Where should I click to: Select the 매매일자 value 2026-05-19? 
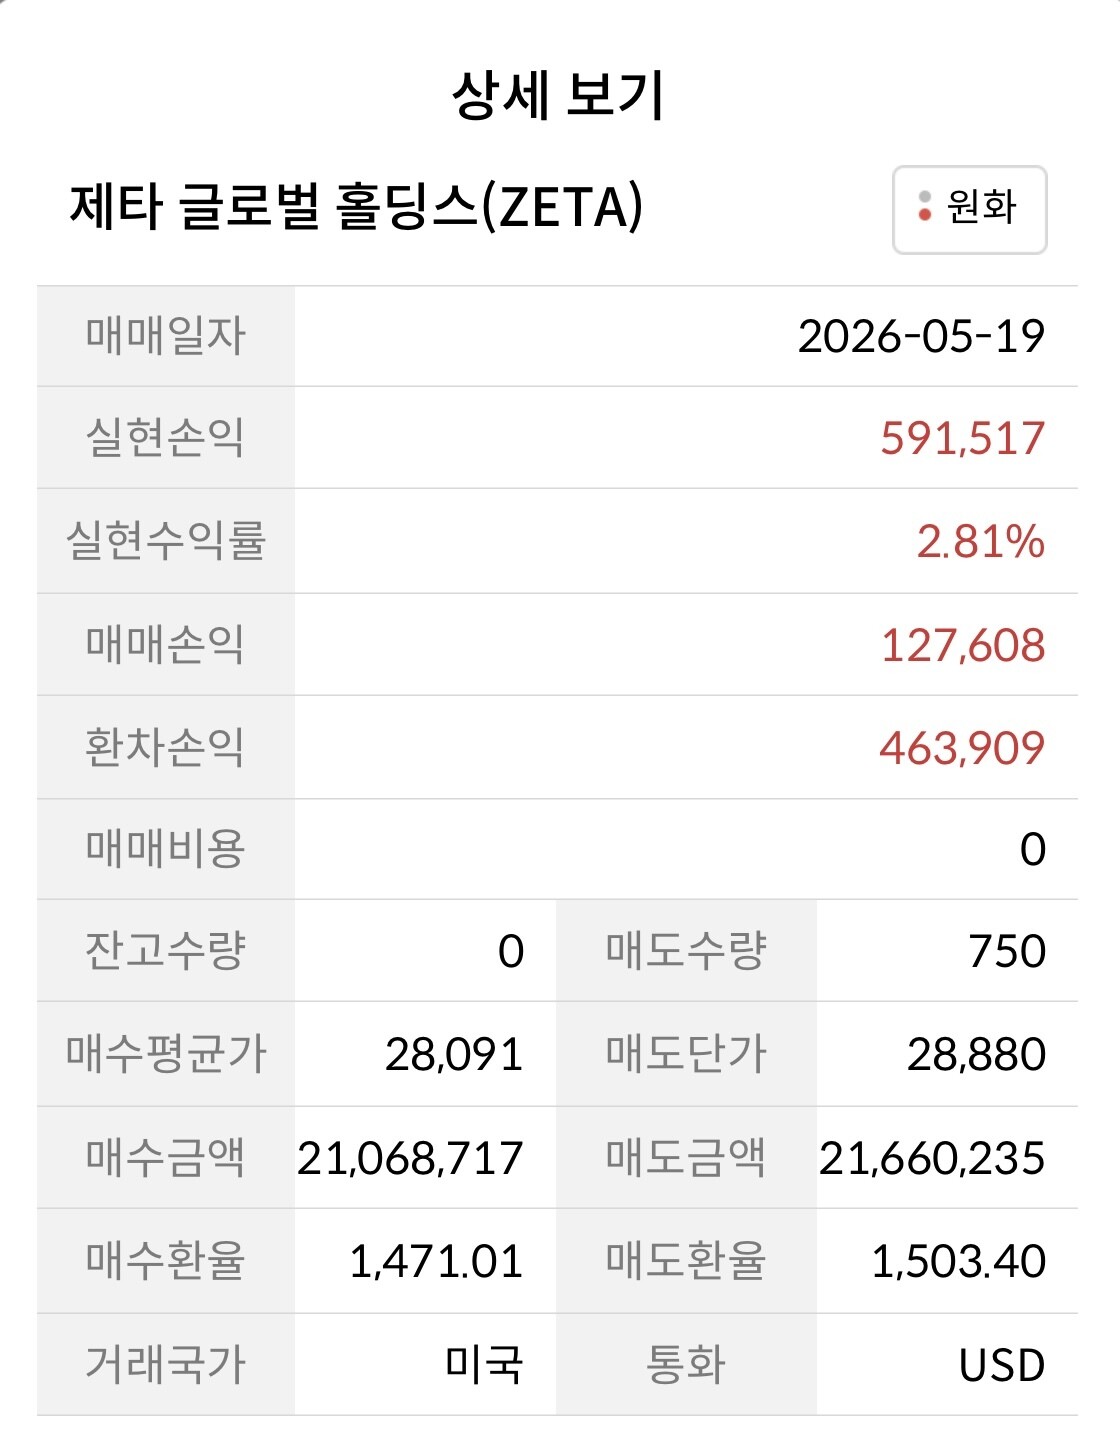(x=921, y=336)
